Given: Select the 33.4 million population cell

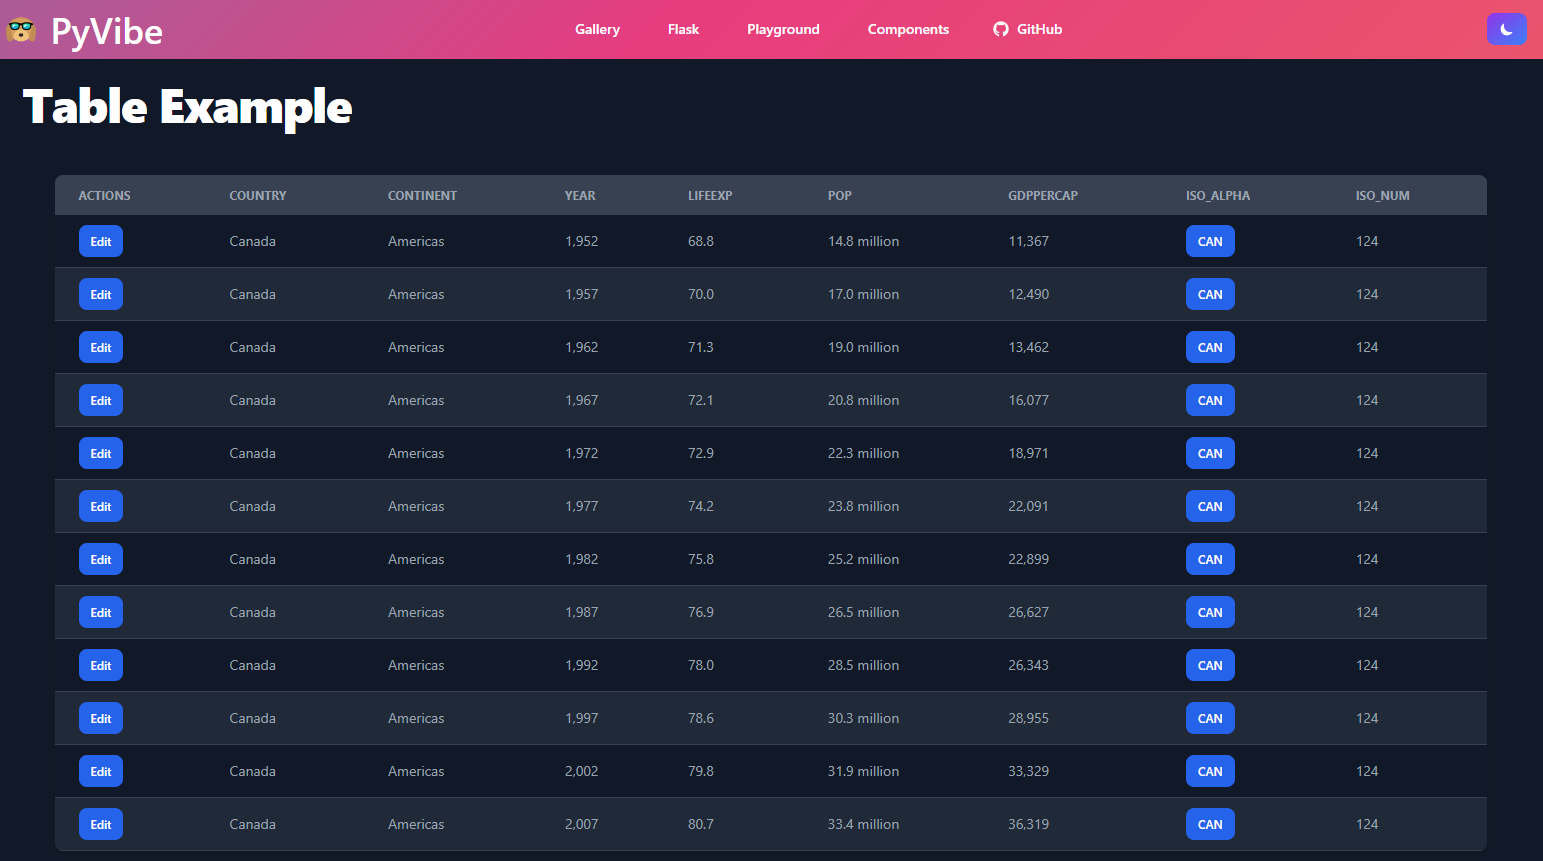Looking at the screenshot, I should point(863,824).
